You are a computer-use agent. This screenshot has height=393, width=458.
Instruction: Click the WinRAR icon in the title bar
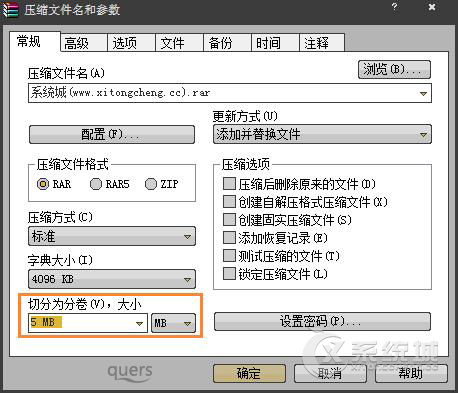pyautogui.click(x=10, y=9)
